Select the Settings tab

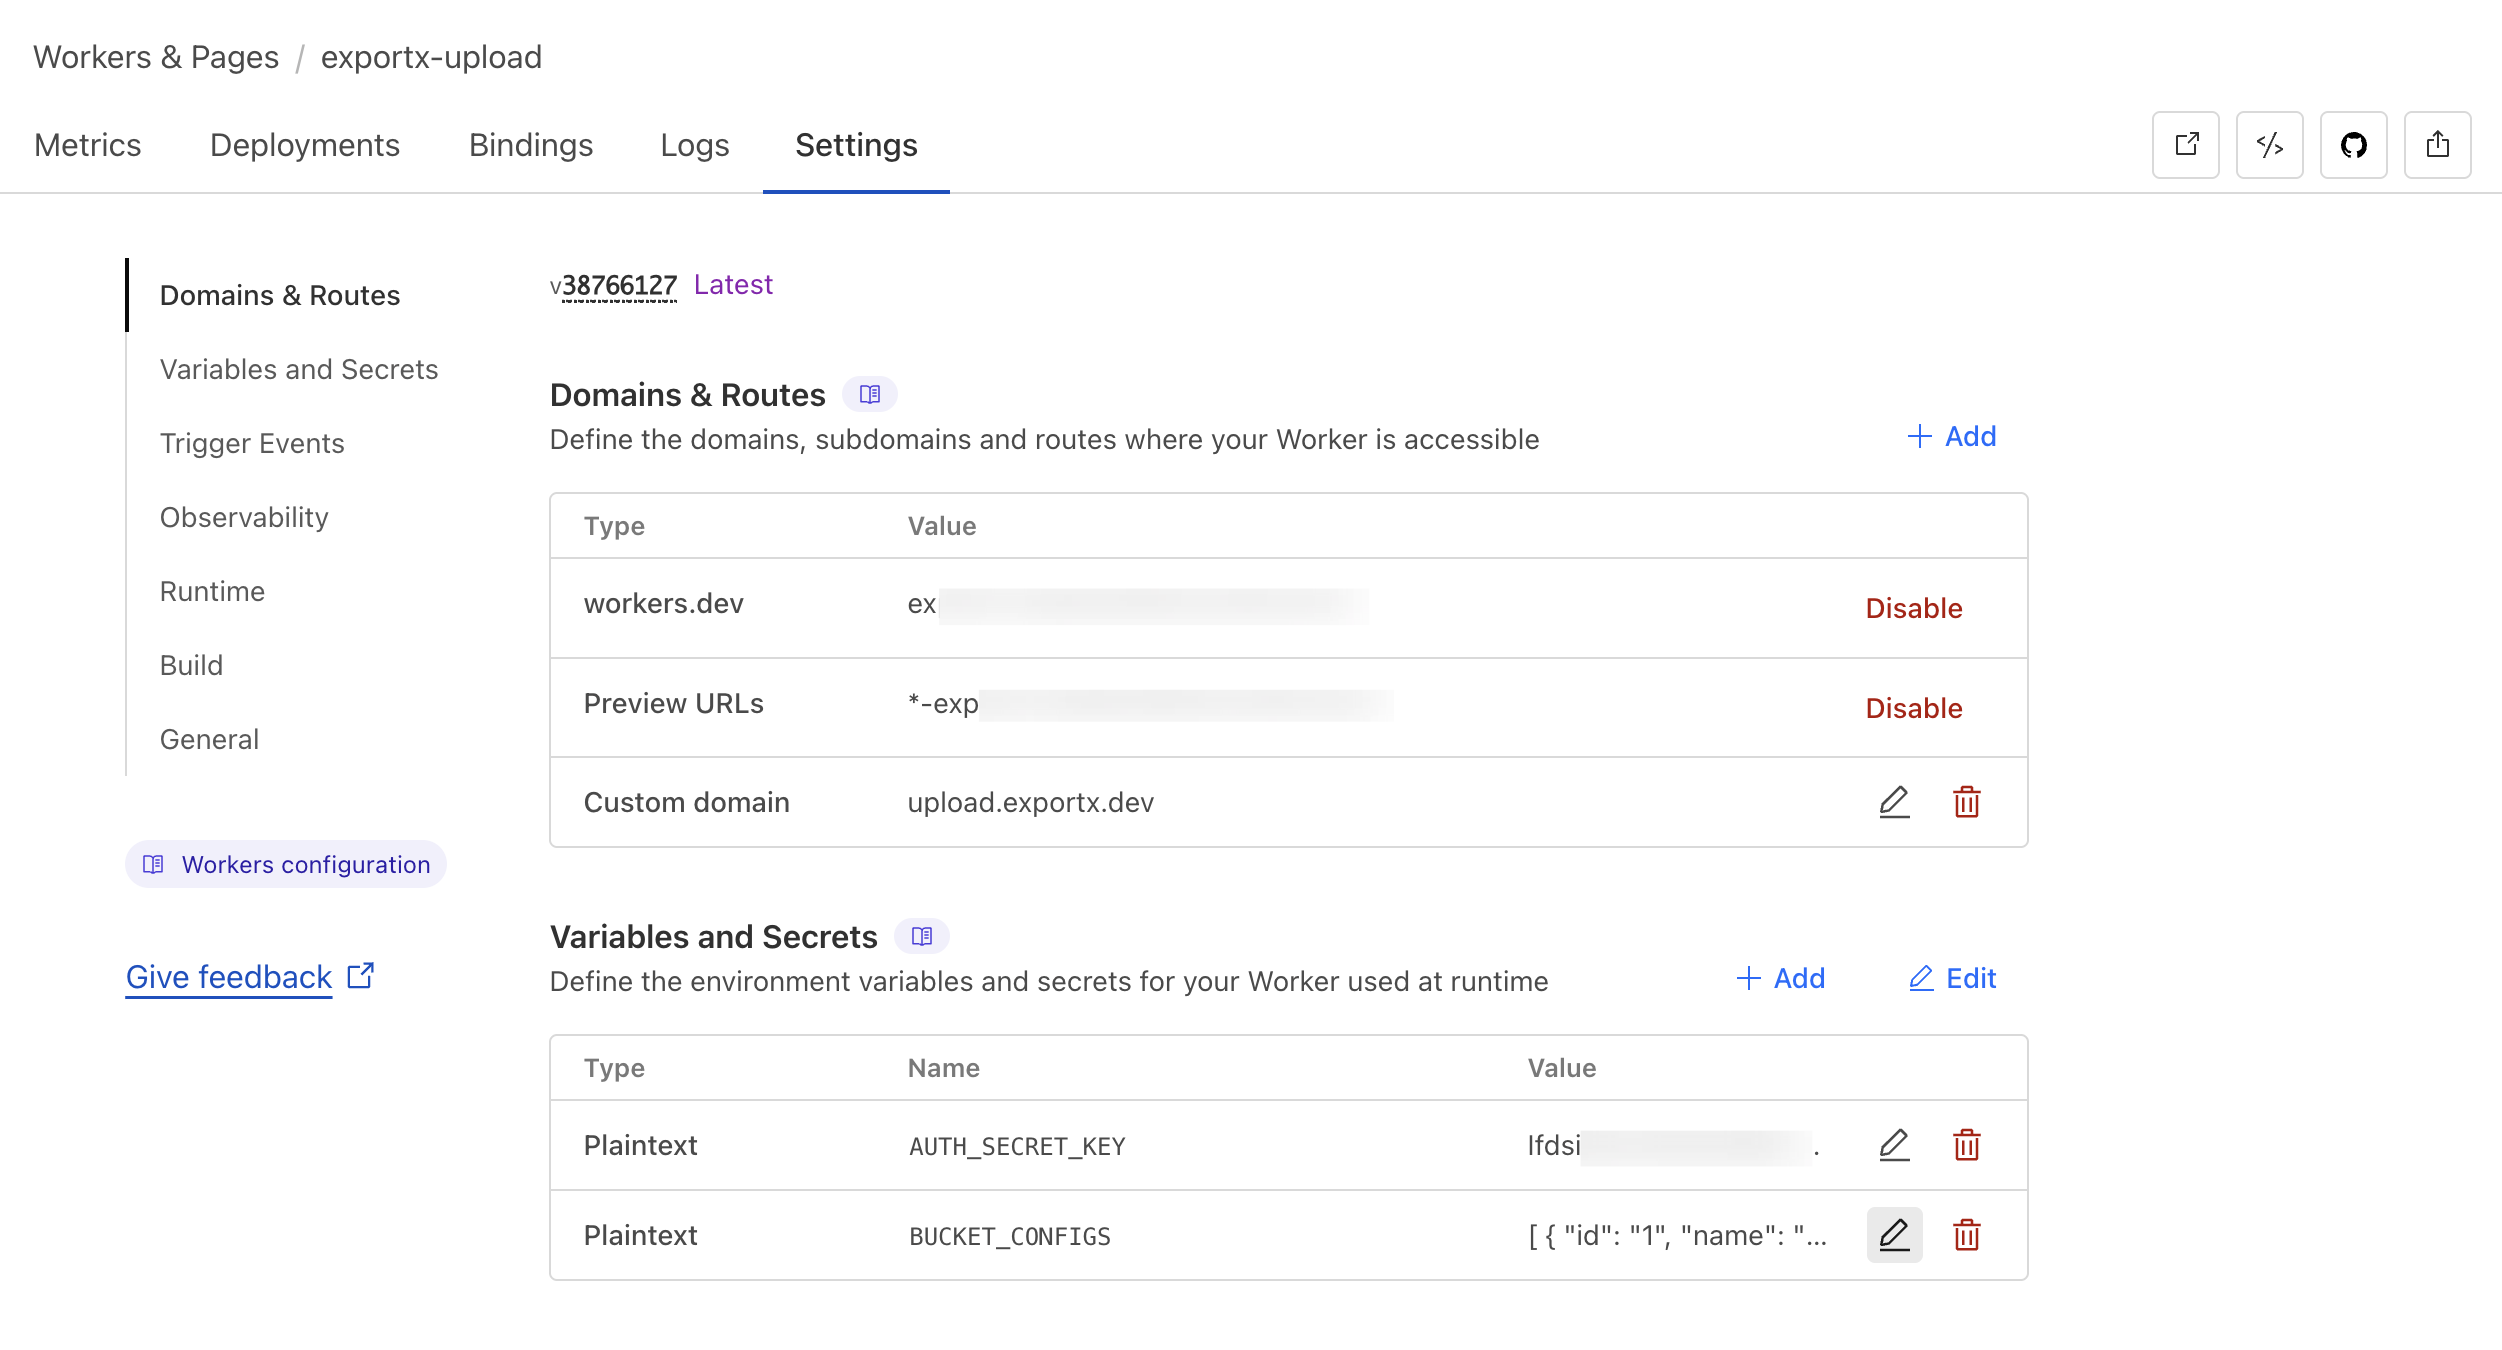pyautogui.click(x=856, y=145)
